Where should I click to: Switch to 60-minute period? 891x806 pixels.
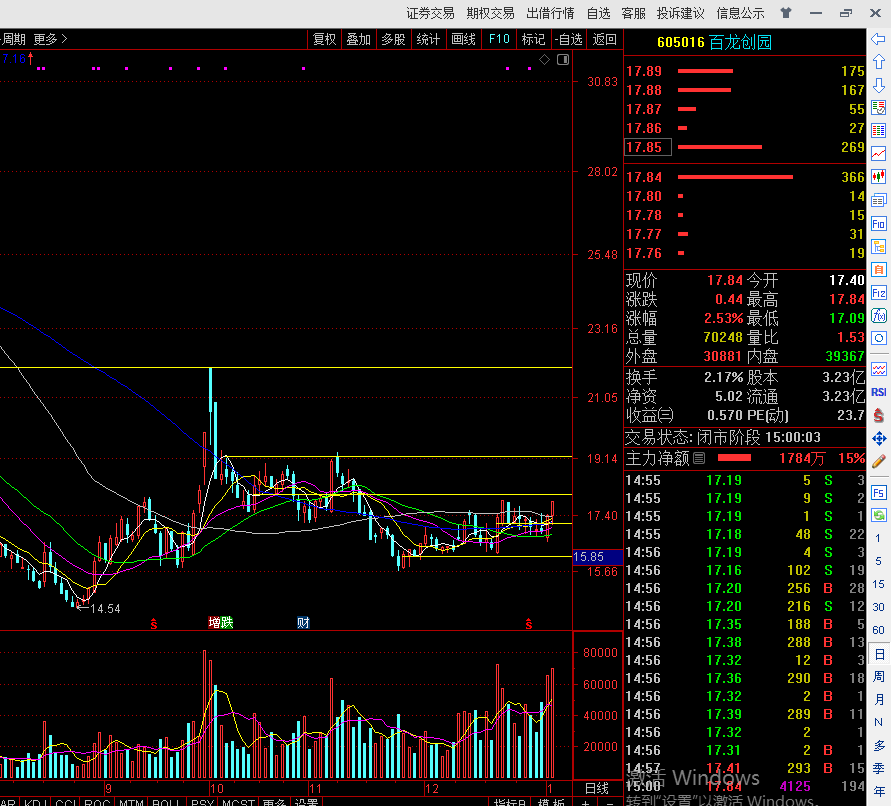click(879, 630)
